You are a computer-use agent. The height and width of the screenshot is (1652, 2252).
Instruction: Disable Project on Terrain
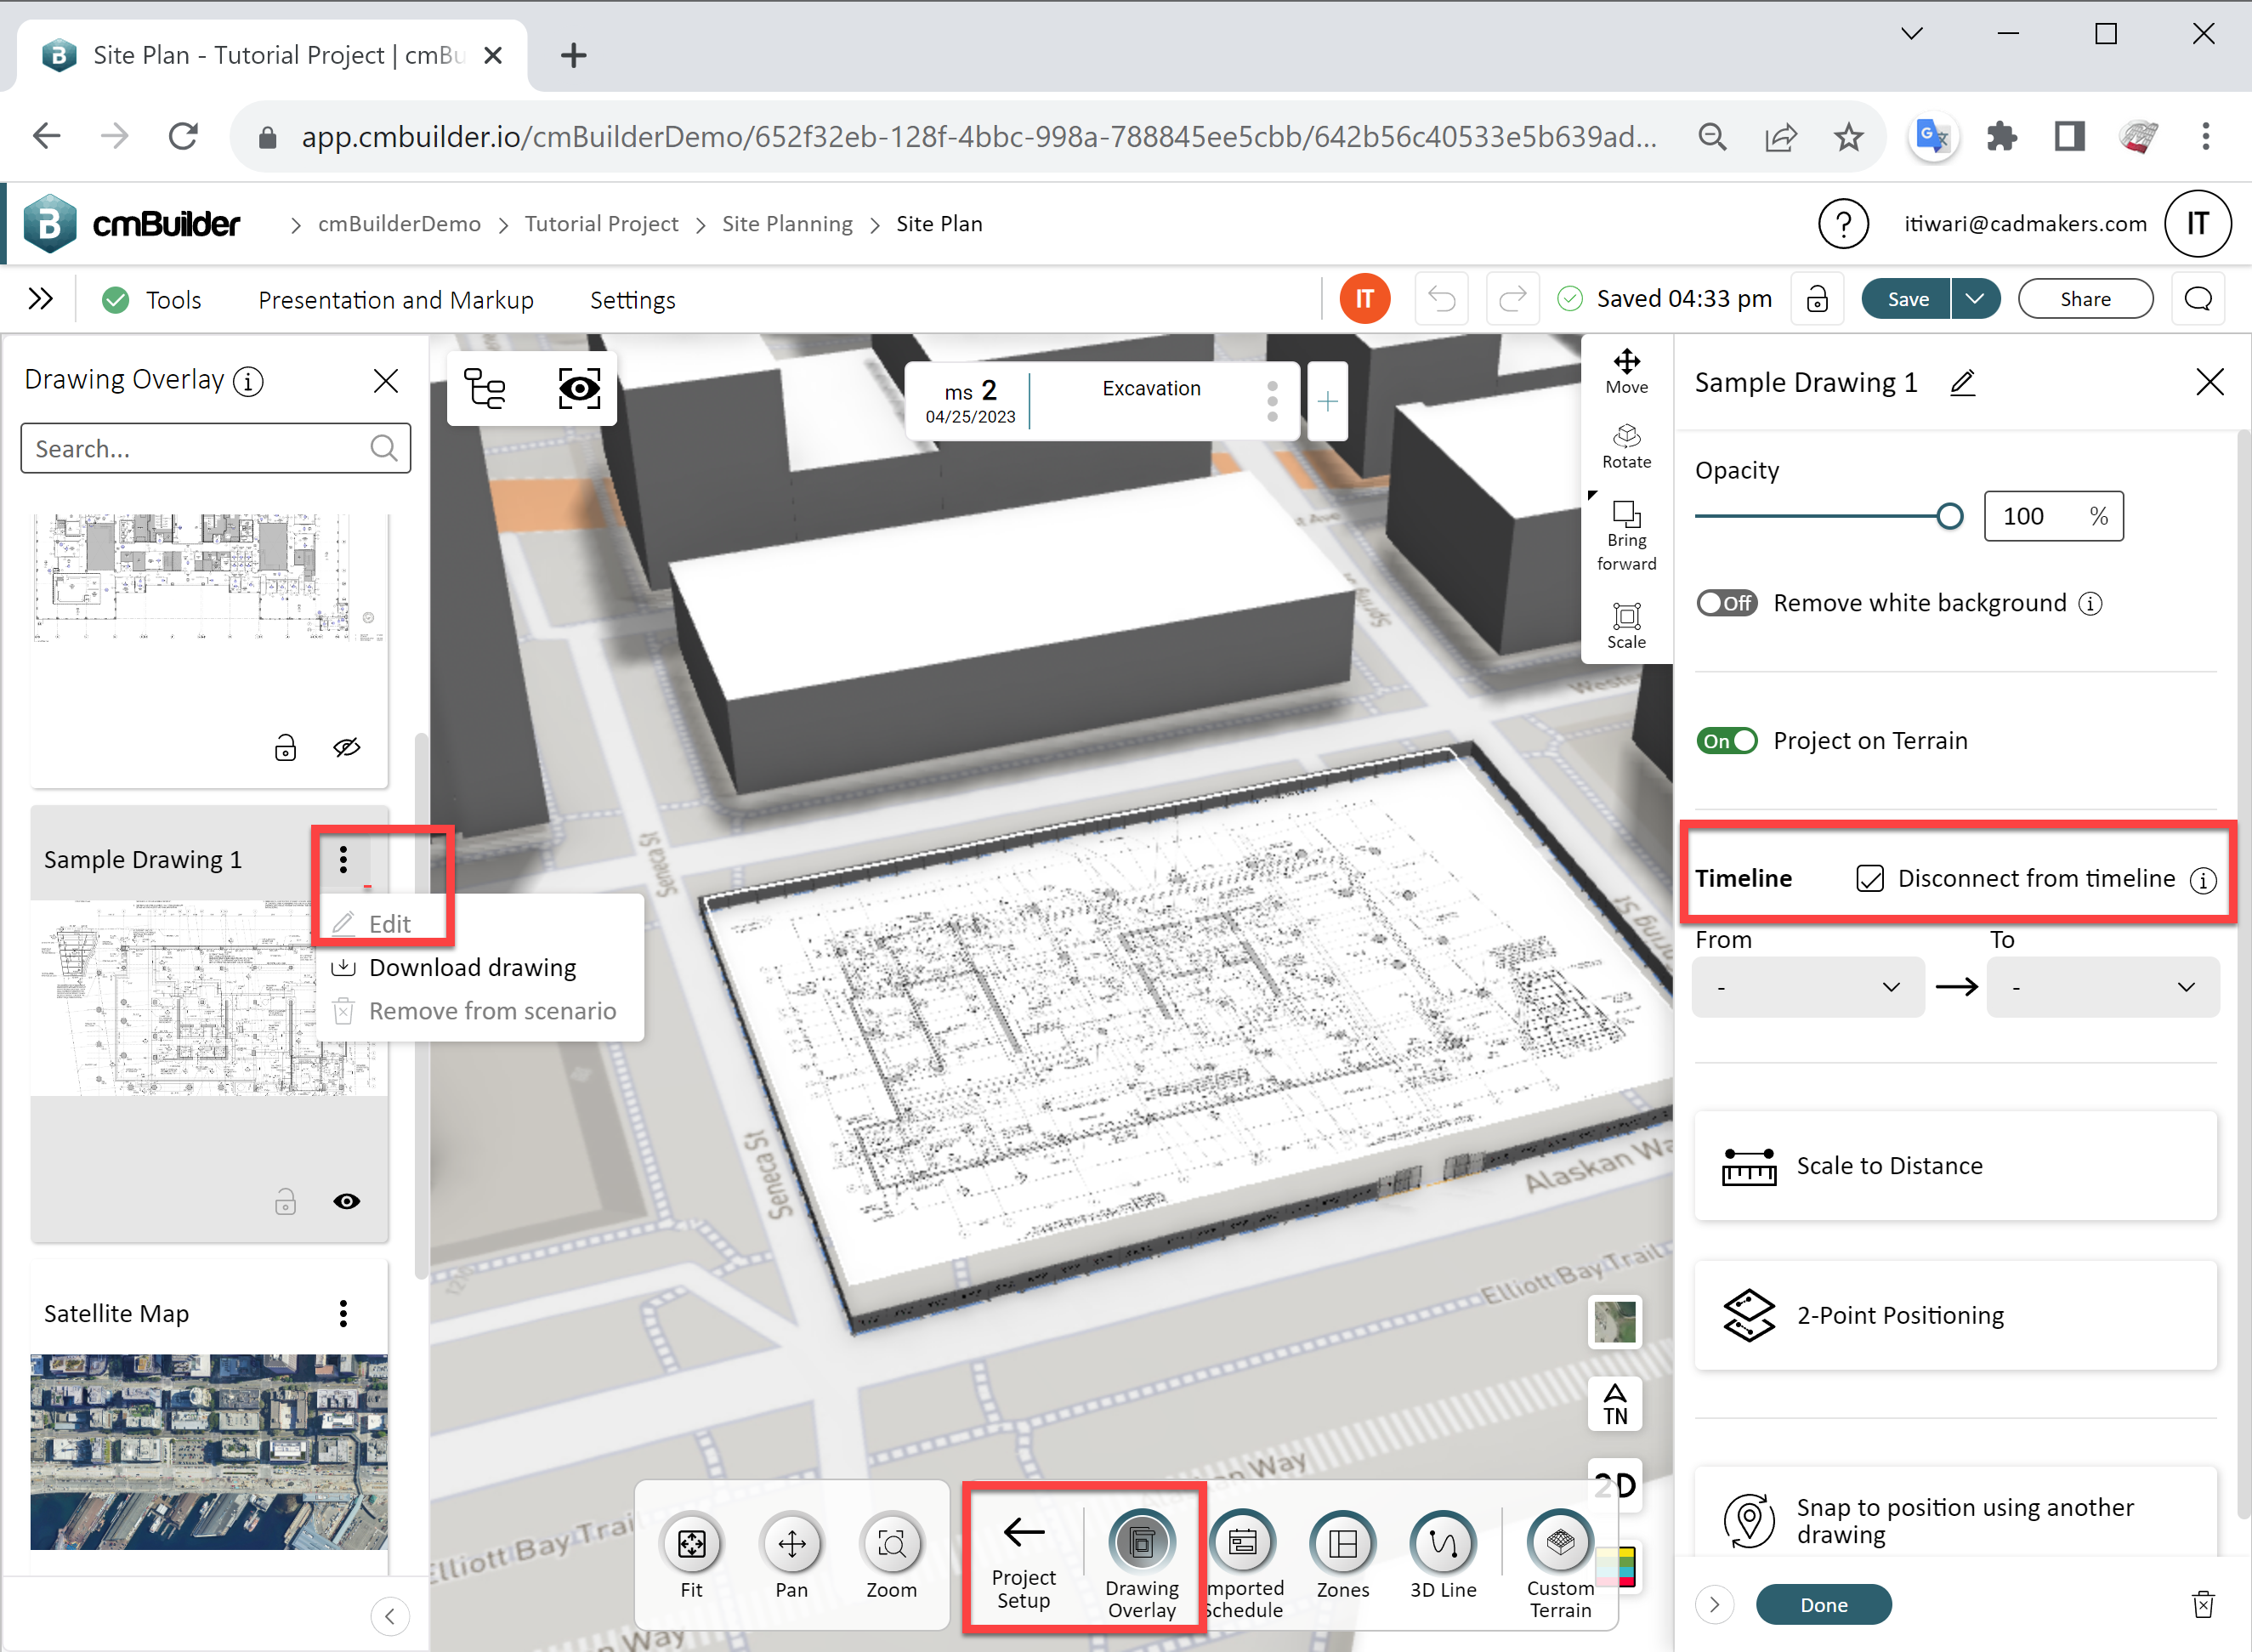tap(1726, 740)
